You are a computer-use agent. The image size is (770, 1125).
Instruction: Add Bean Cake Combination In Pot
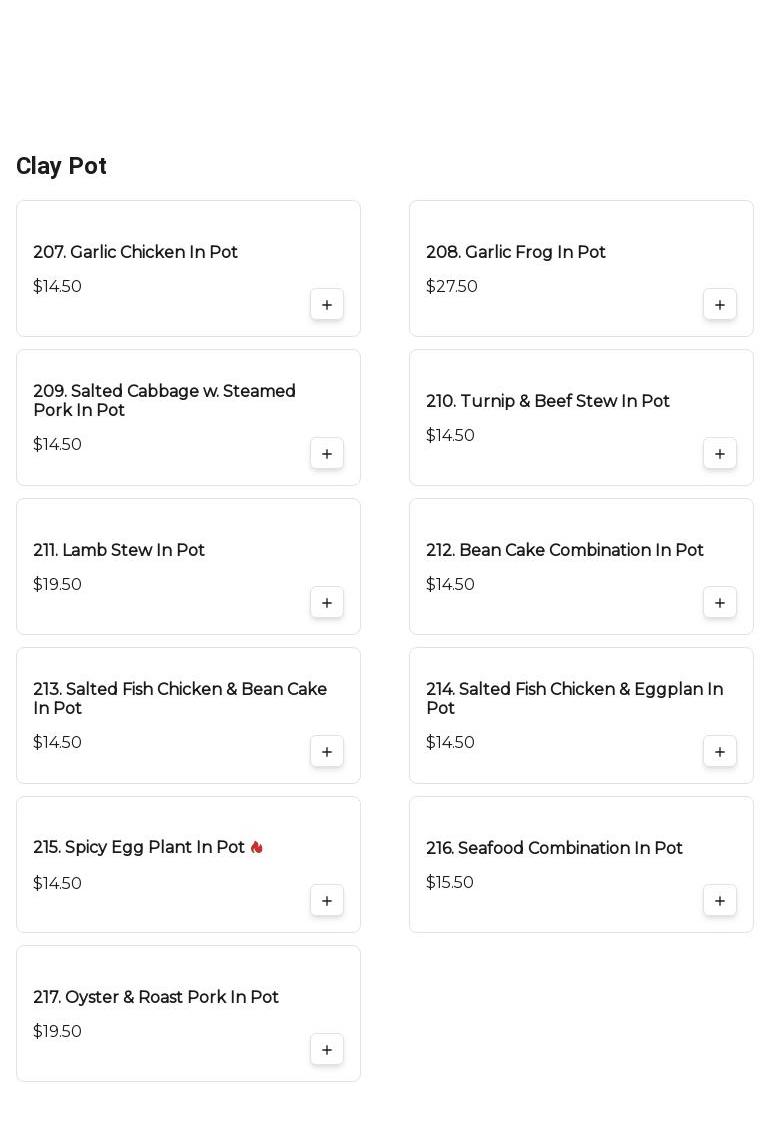point(720,603)
